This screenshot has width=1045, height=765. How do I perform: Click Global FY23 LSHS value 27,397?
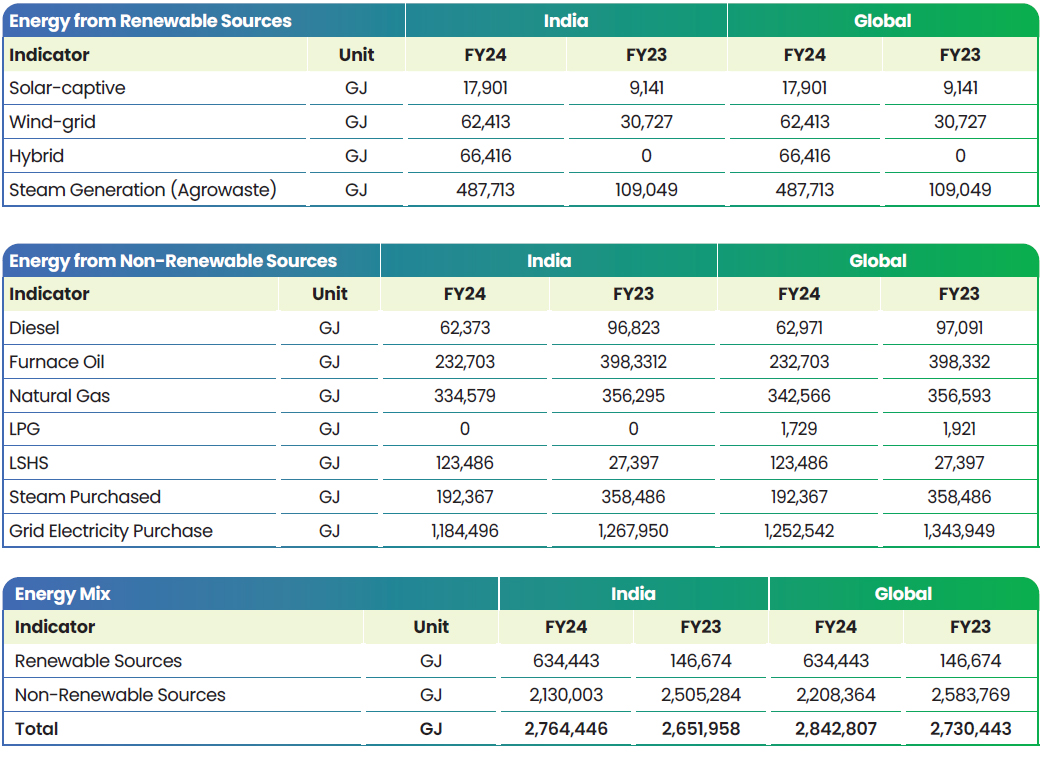(x=959, y=462)
